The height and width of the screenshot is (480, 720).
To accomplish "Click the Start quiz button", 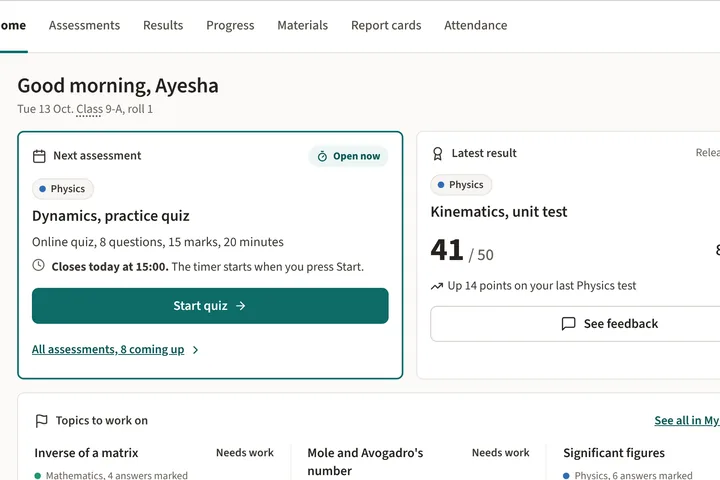I will tap(210, 306).
